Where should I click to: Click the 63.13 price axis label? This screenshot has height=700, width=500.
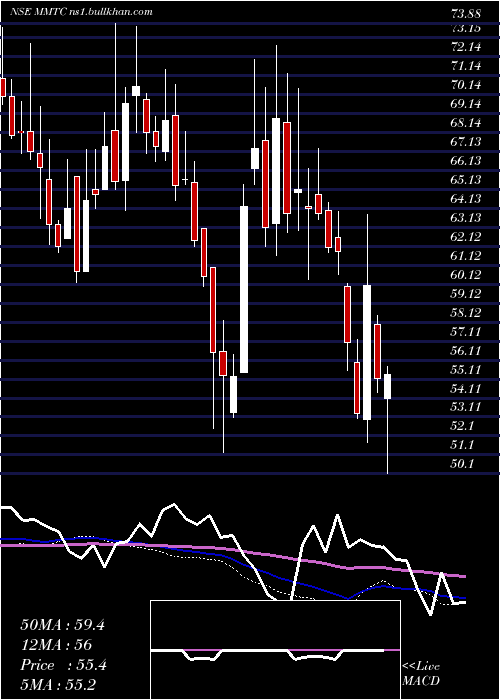click(x=466, y=218)
